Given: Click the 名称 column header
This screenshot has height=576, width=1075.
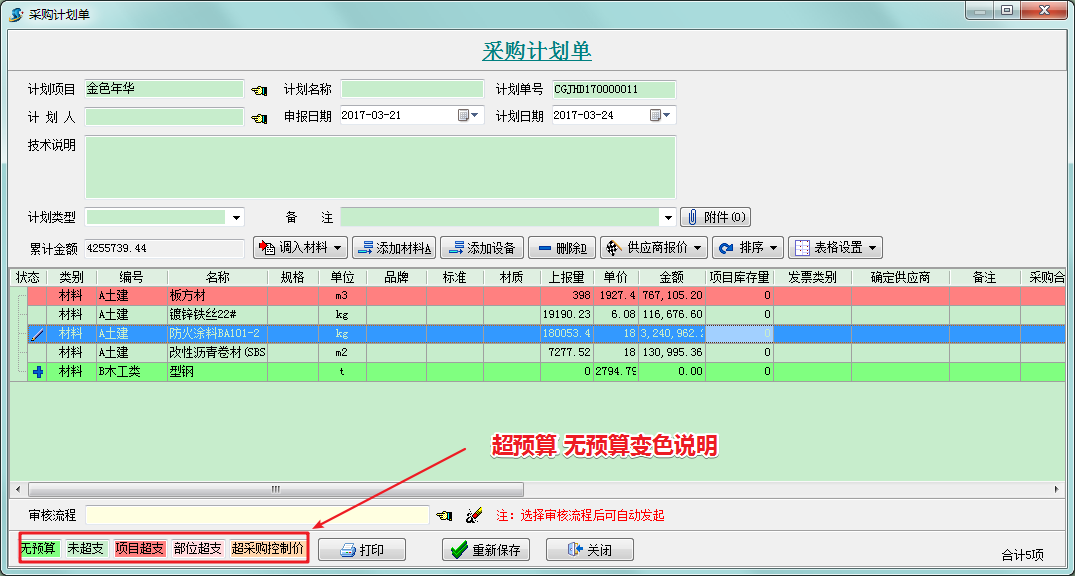Looking at the screenshot, I should click(x=217, y=278).
